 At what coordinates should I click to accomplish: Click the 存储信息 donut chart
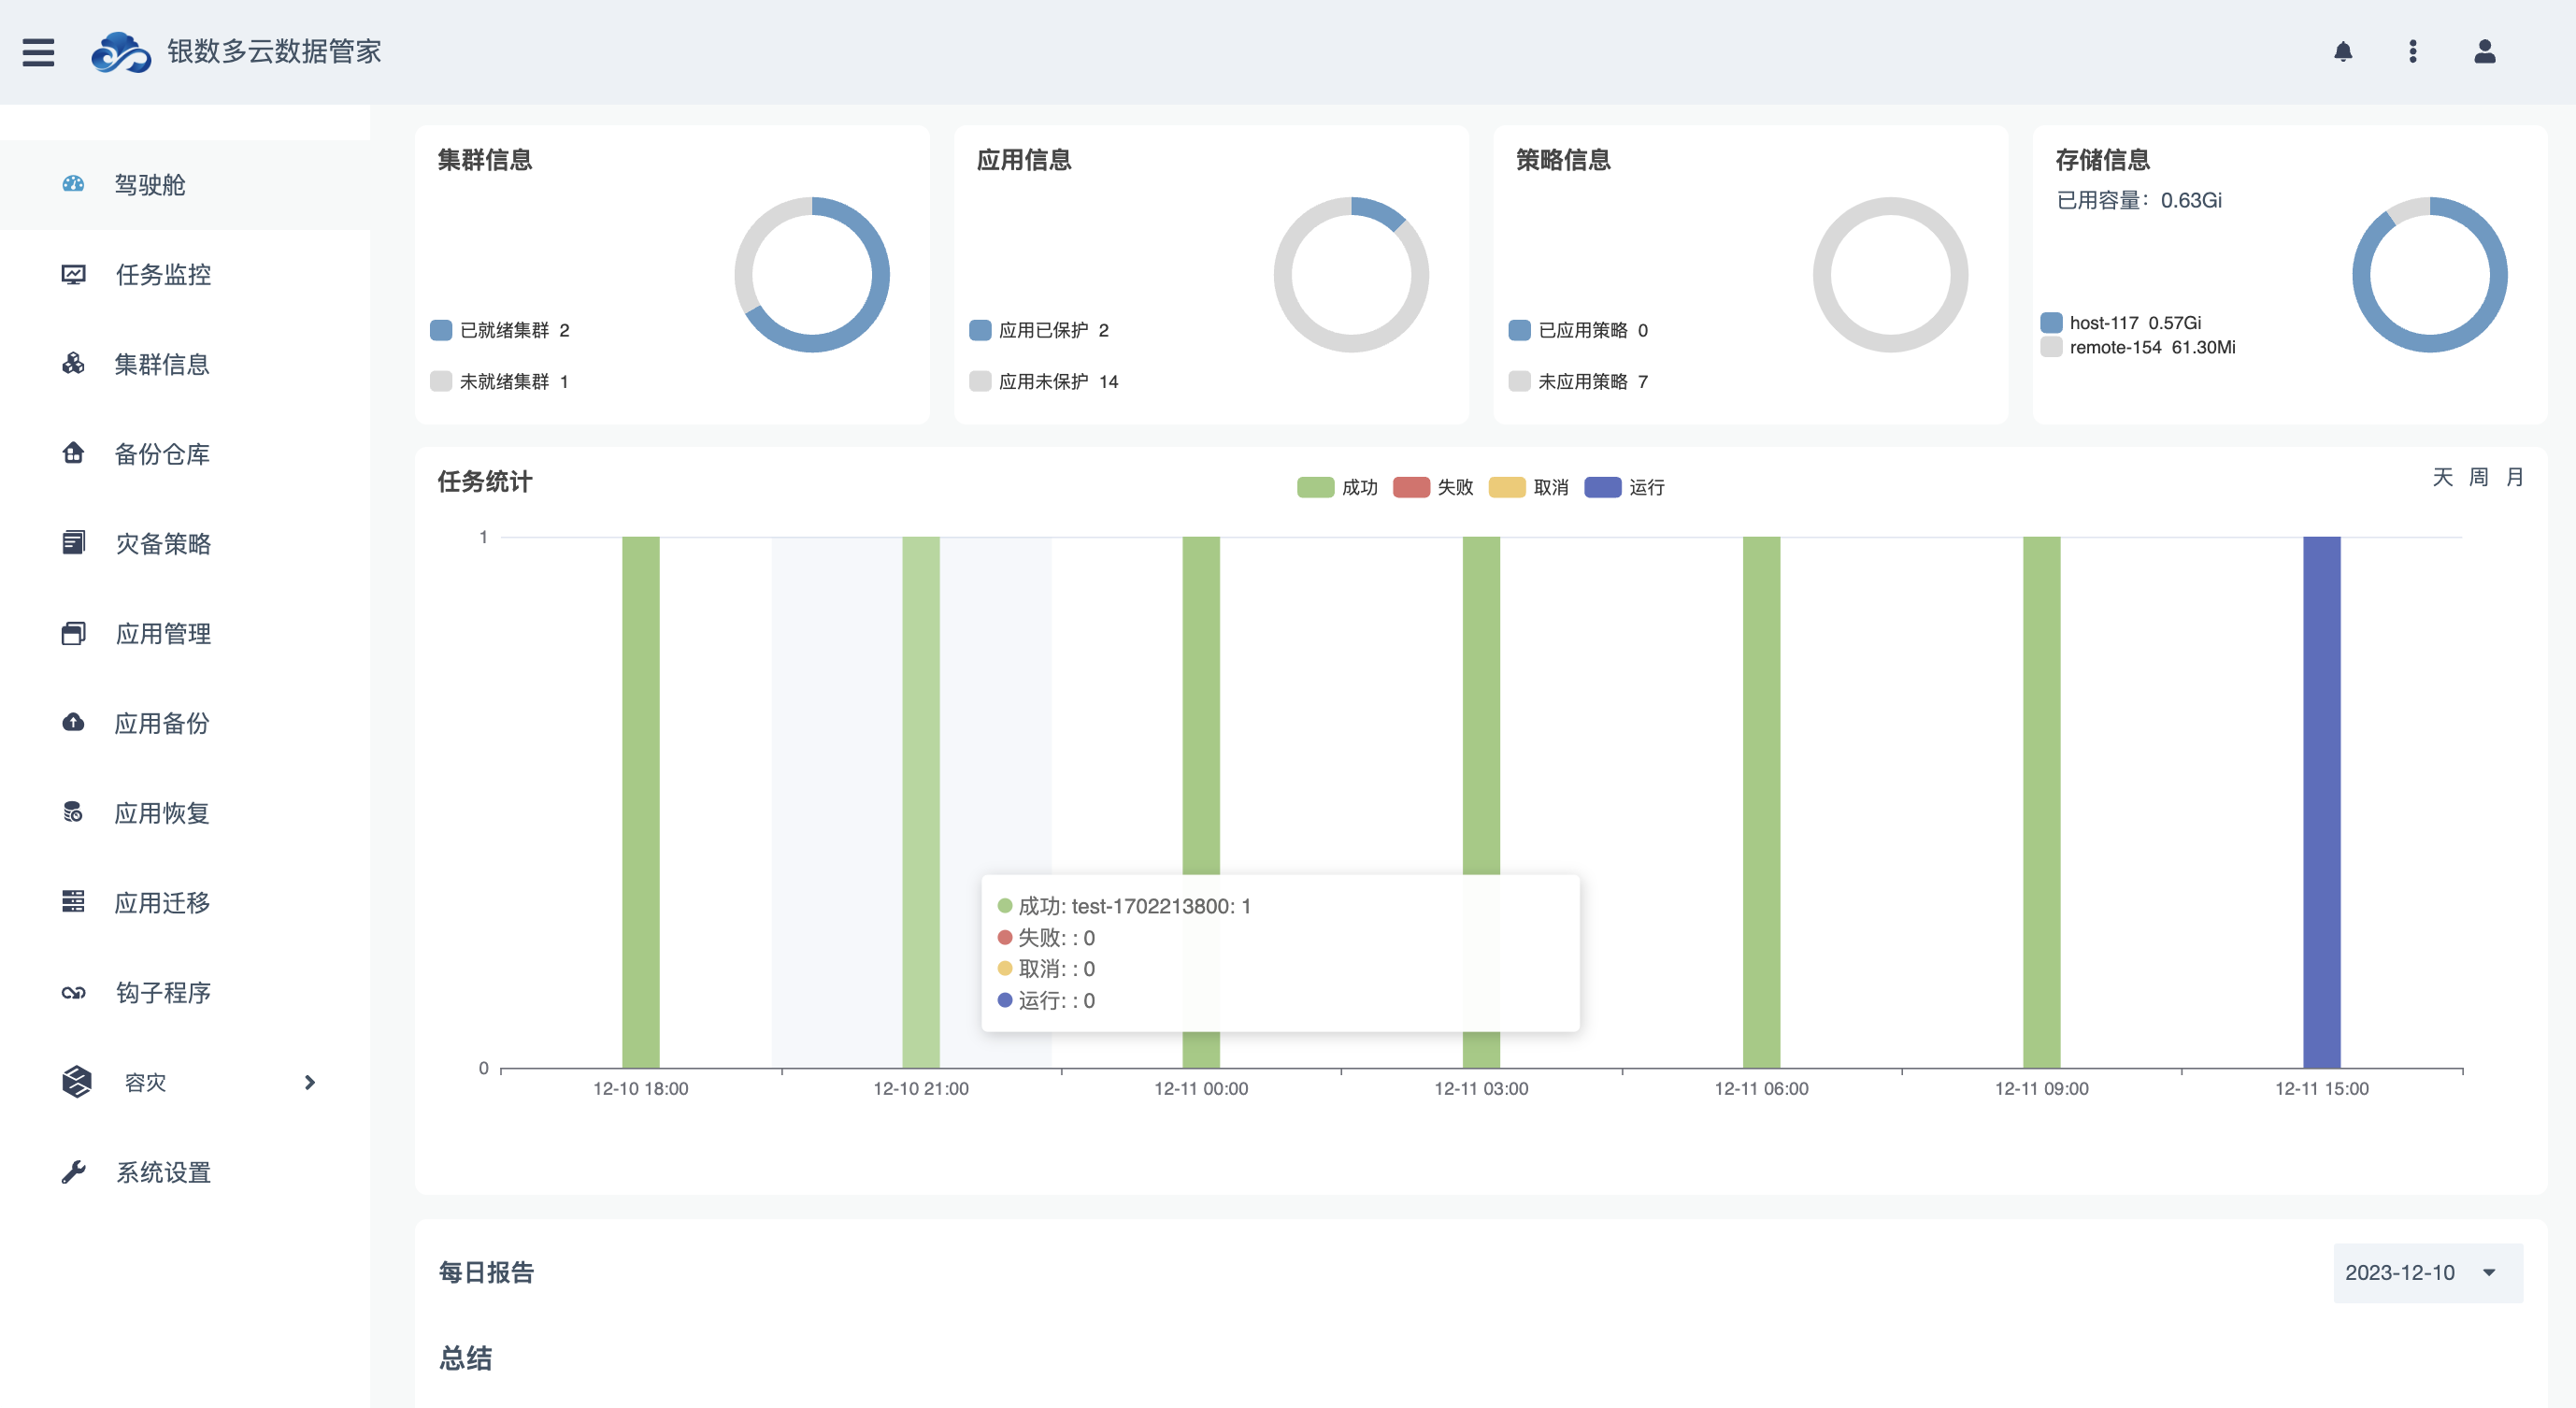pos(2430,274)
